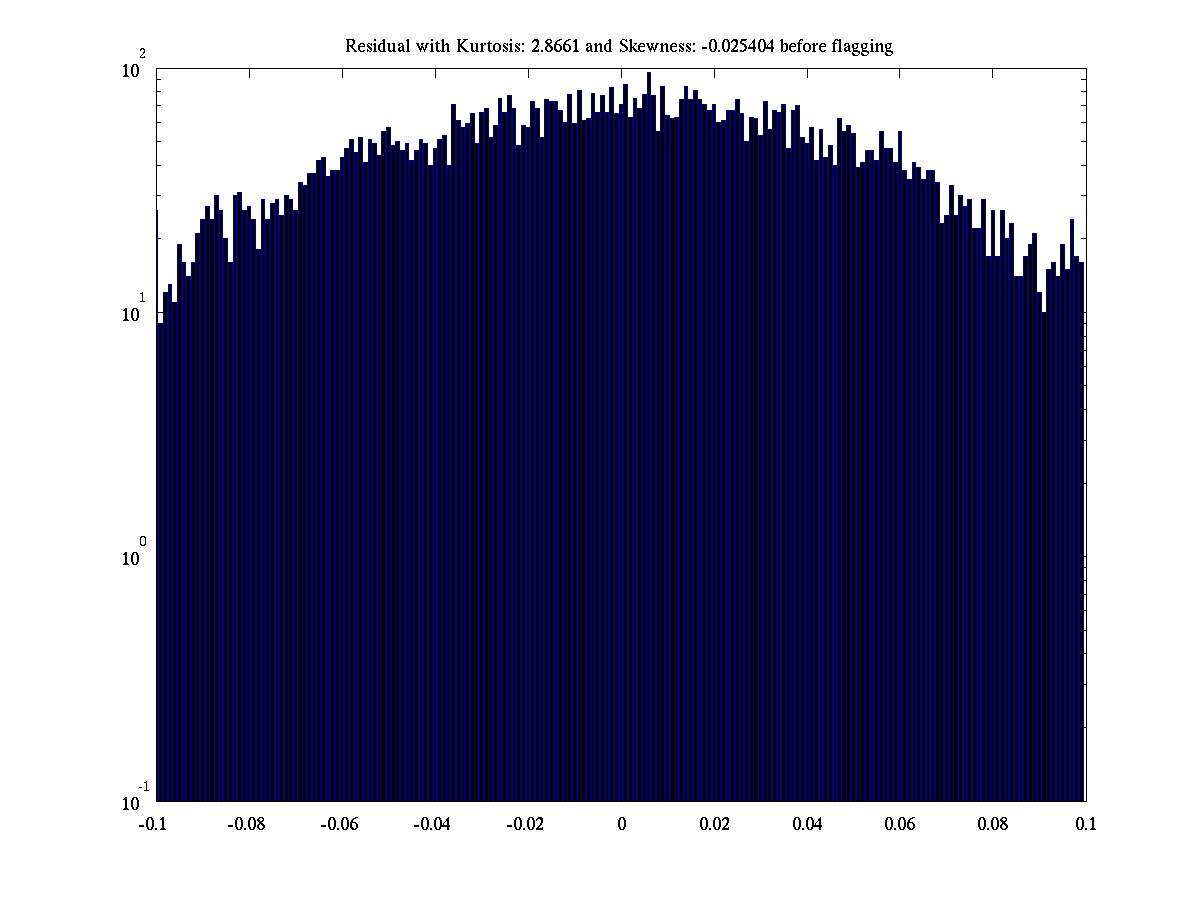Click the y-axis label 10 to the power 2

point(135,65)
